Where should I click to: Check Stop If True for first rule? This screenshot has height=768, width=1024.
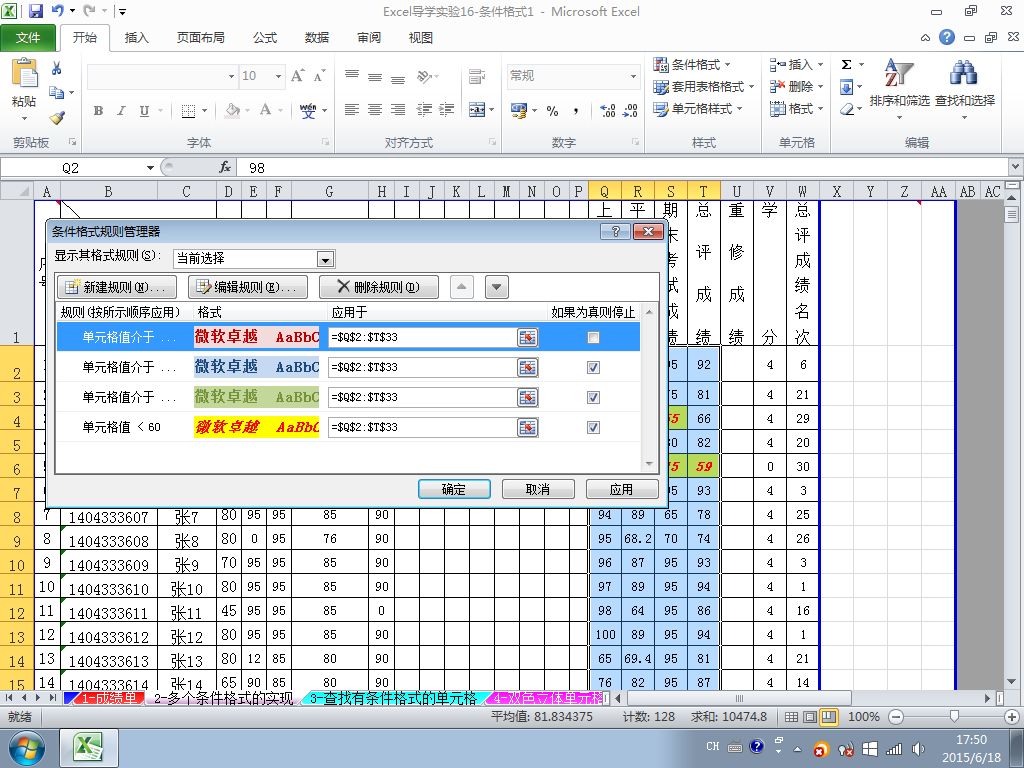[x=593, y=338]
